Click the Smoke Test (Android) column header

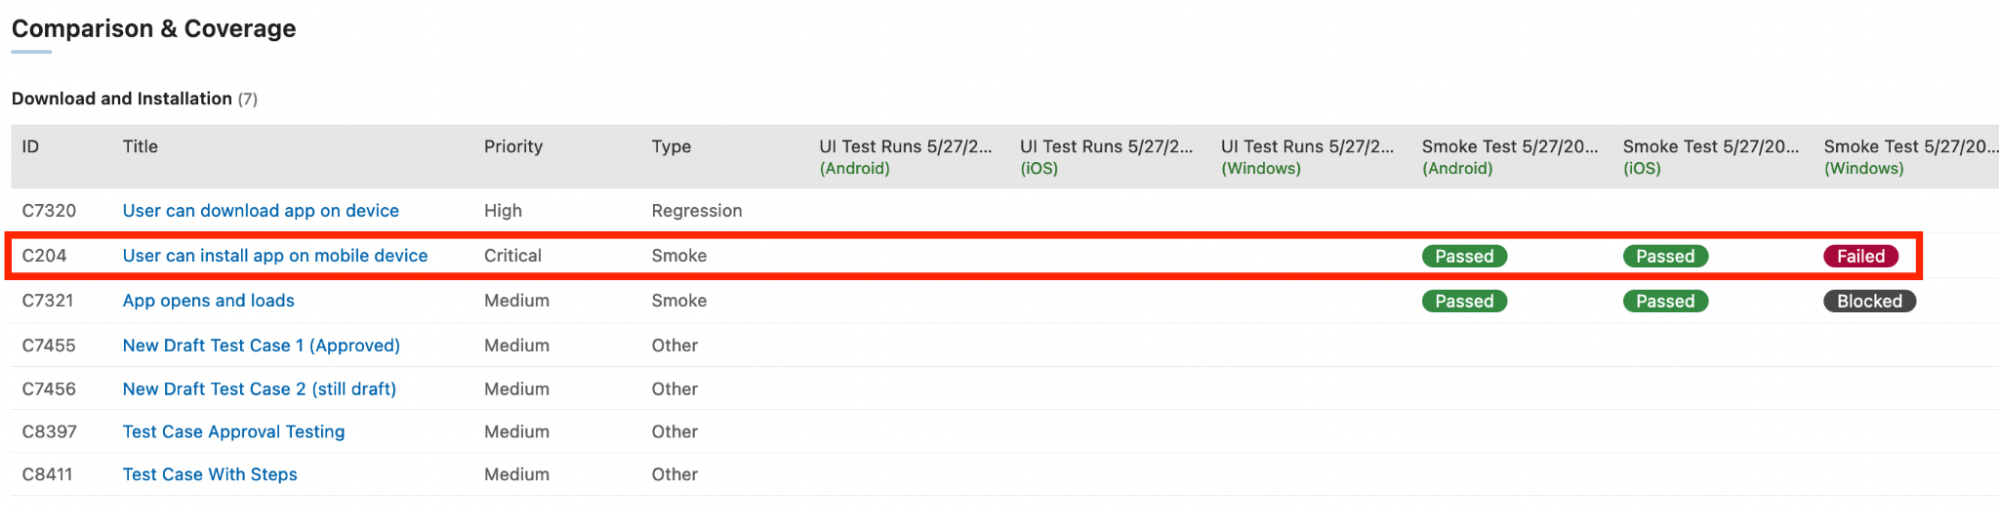[x=1509, y=157]
